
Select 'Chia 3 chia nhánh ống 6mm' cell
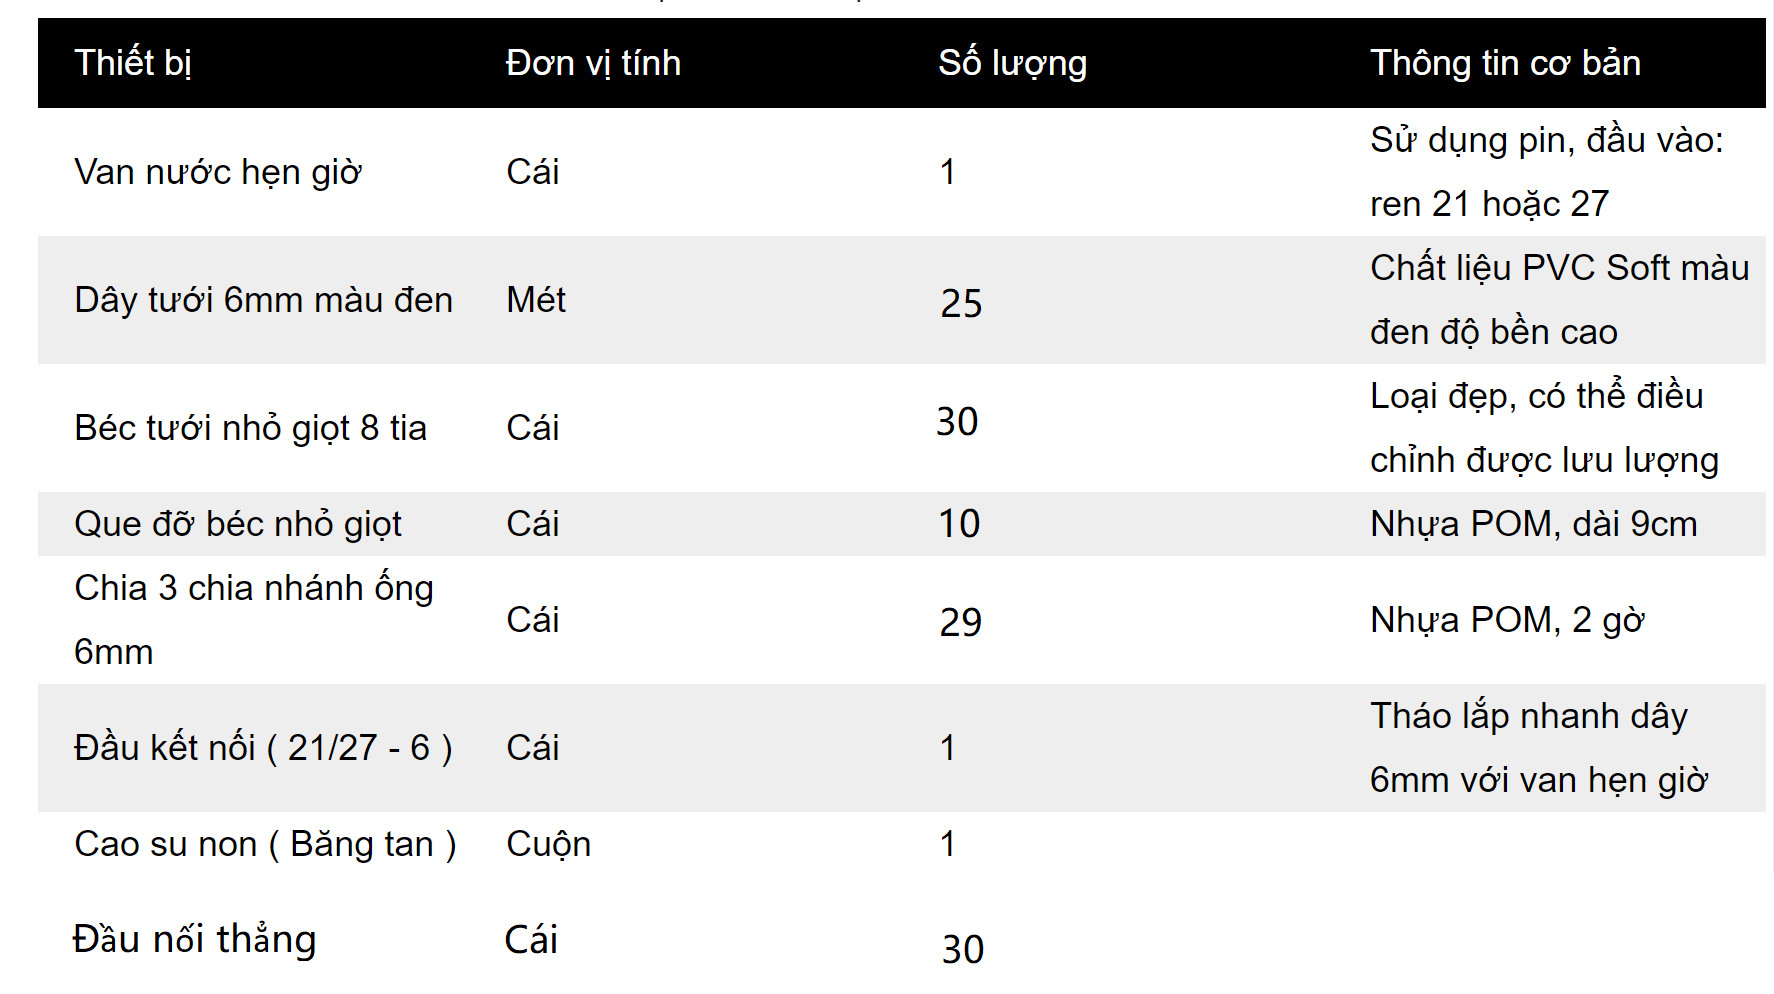pos(254,620)
